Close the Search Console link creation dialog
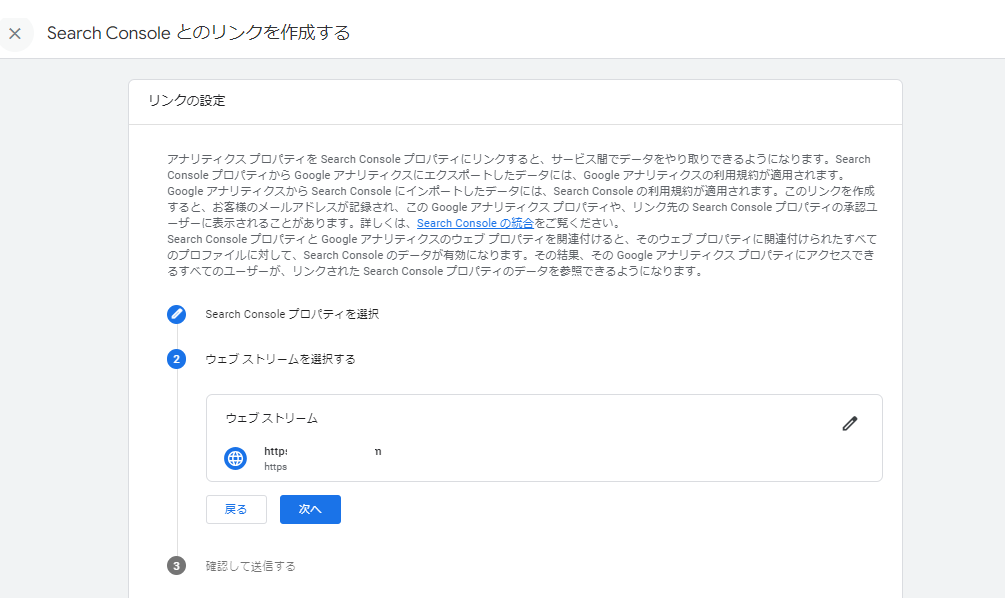The image size is (1005, 598). (15, 33)
